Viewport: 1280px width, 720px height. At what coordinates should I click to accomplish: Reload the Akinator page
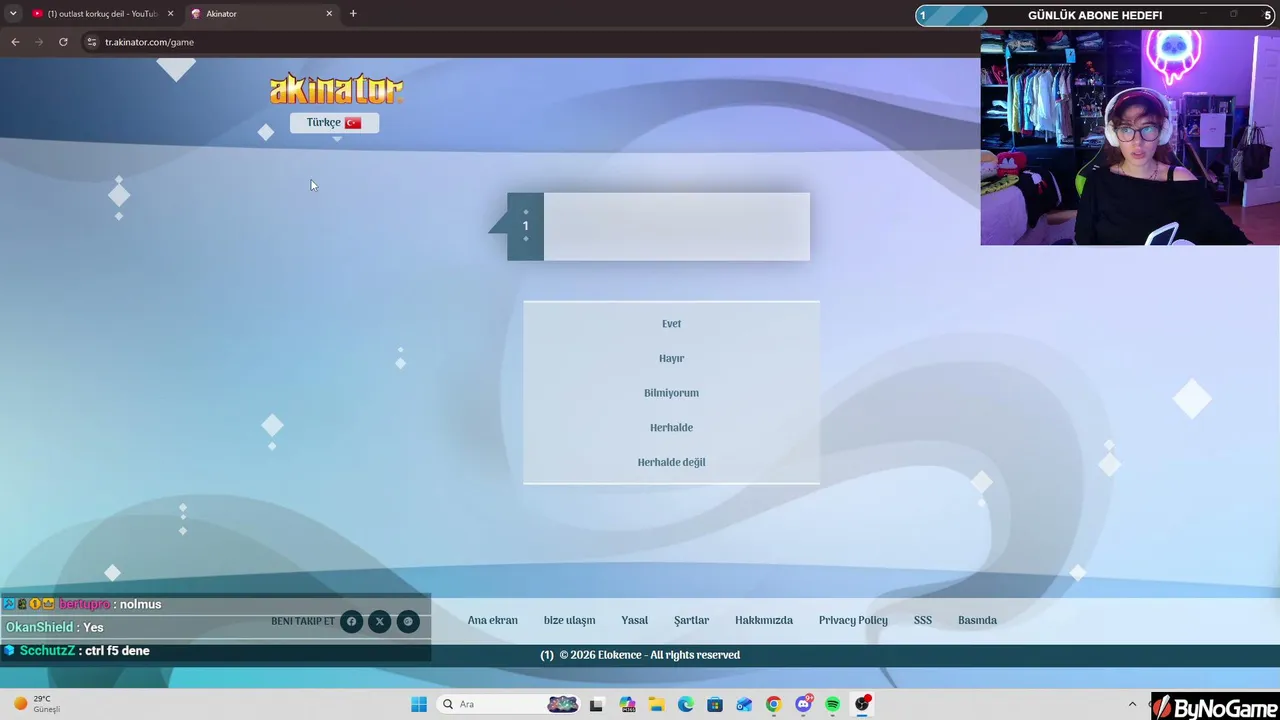pos(63,42)
